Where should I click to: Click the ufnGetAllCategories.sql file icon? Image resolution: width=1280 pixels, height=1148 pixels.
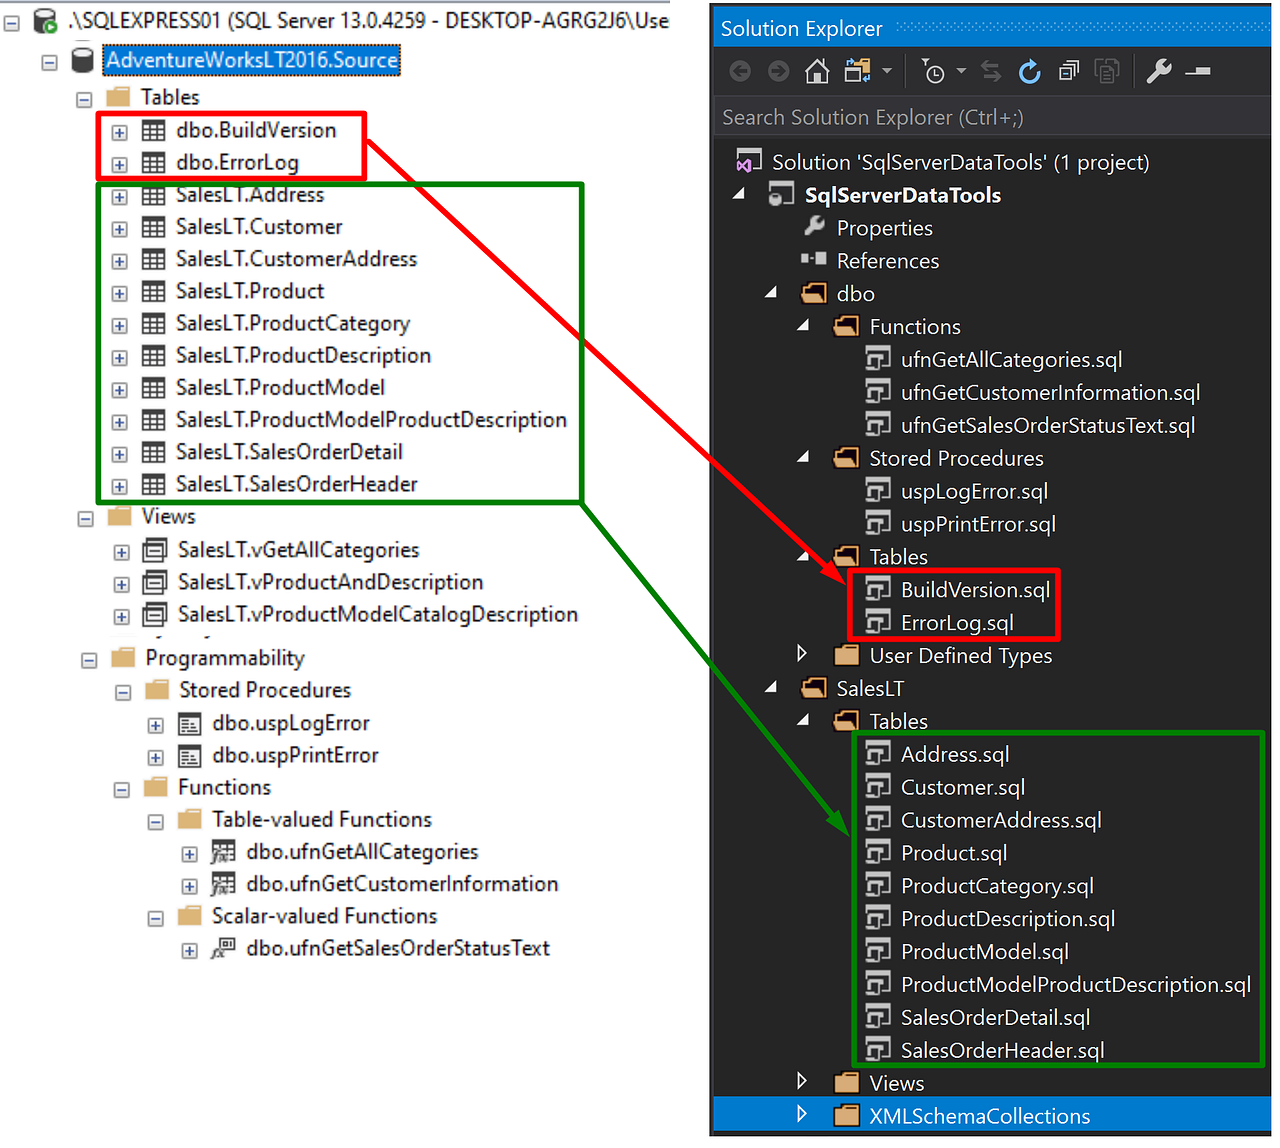(877, 359)
